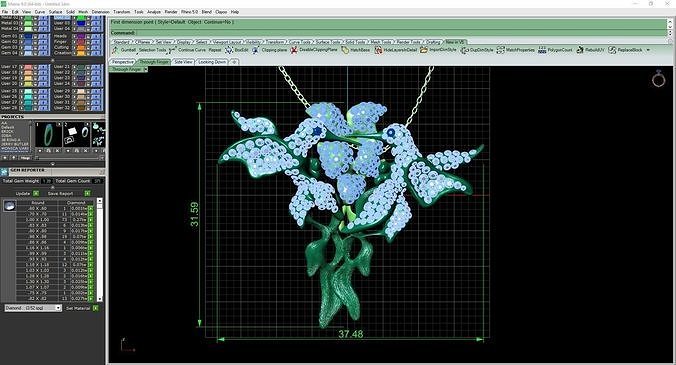Add a new viewport tab with plus
The height and width of the screenshot is (365, 676).
[x=234, y=62]
